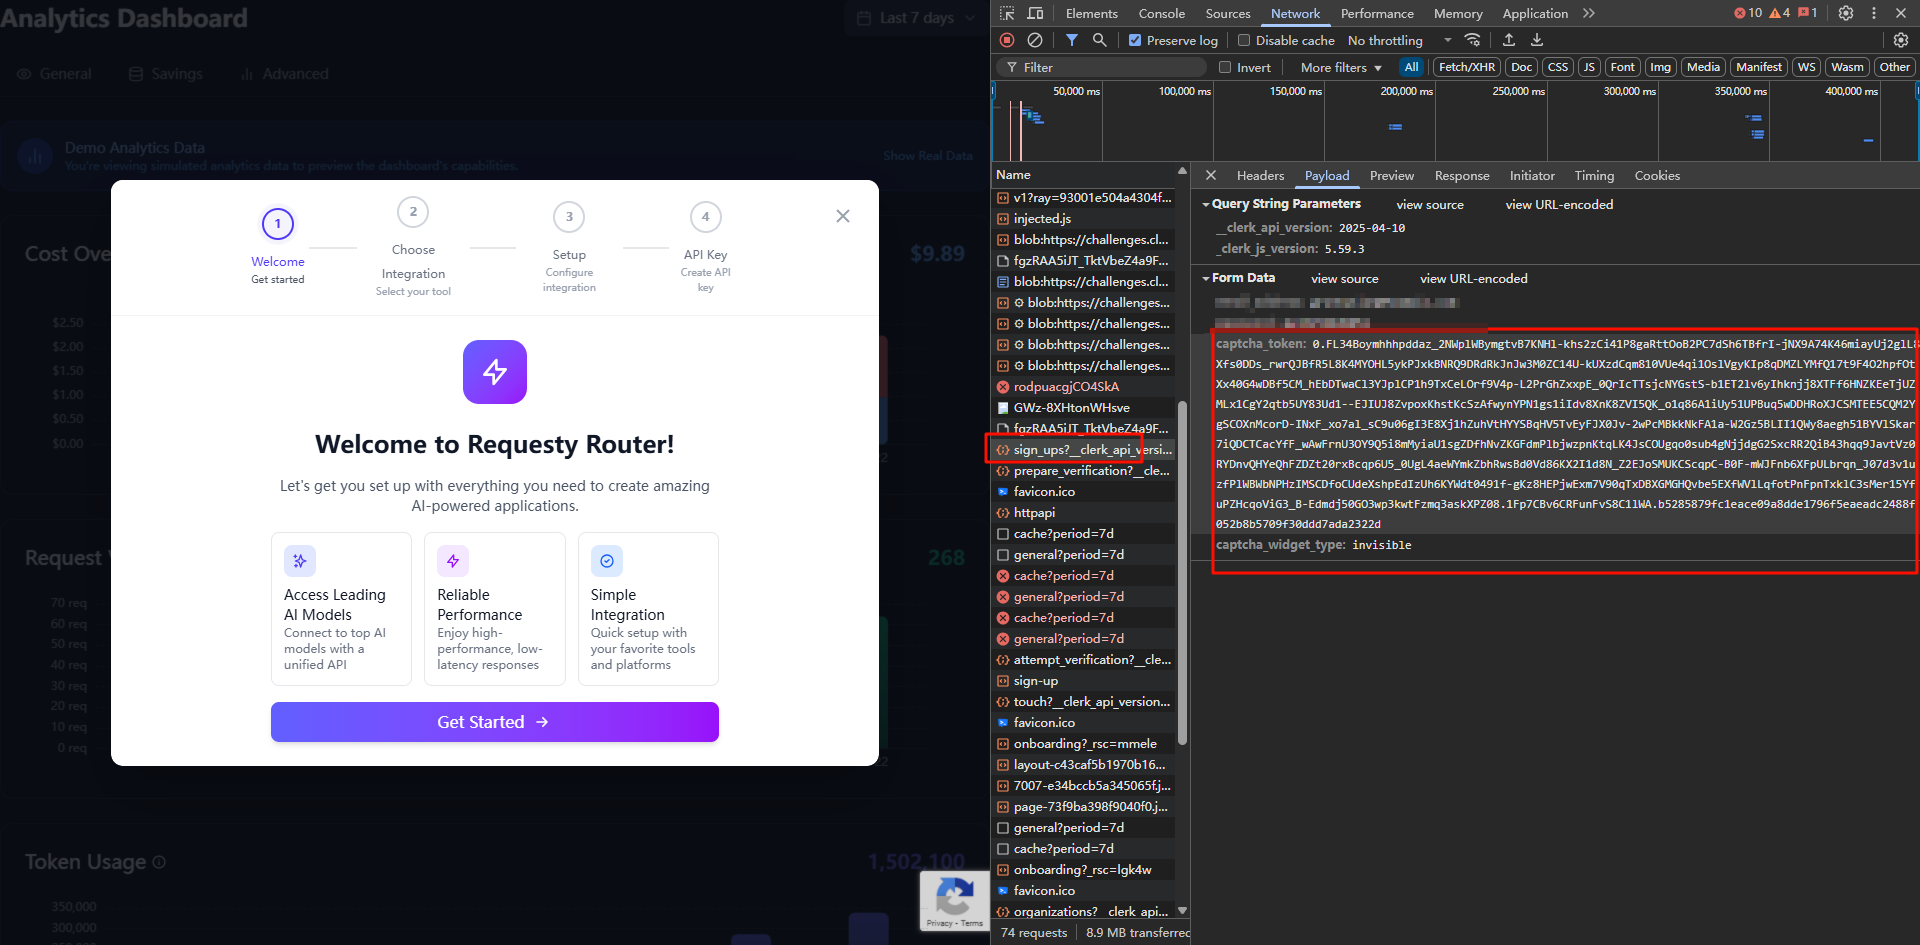Activate the inspect element picker icon
Viewport: 1920px width, 945px height.
[1007, 13]
